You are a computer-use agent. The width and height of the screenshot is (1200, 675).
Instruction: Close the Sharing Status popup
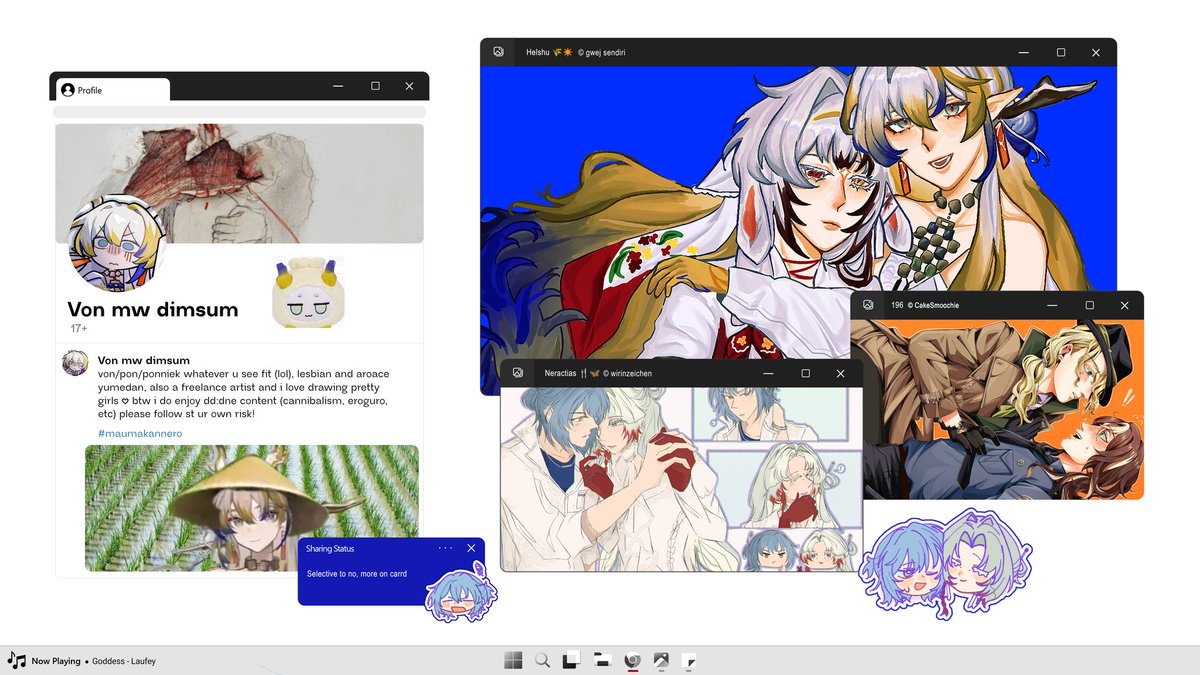pos(471,548)
